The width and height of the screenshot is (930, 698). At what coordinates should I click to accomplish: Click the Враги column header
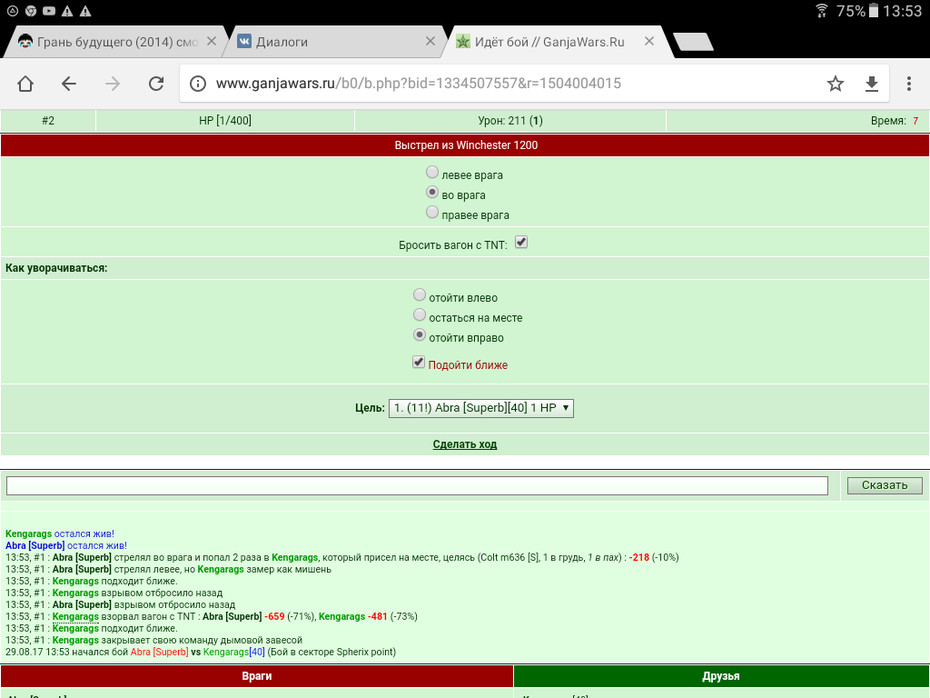click(257, 676)
